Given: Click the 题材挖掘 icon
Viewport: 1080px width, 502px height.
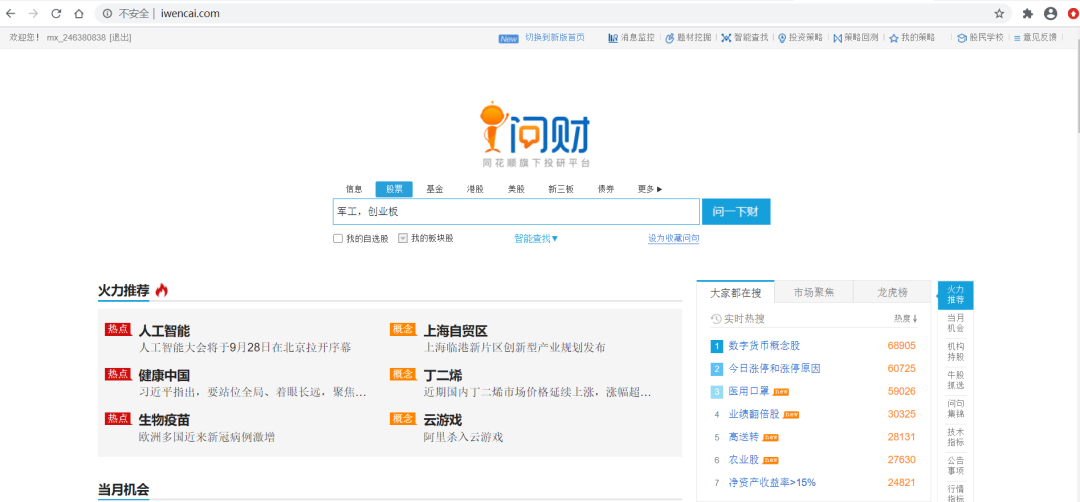Looking at the screenshot, I should pos(669,38).
